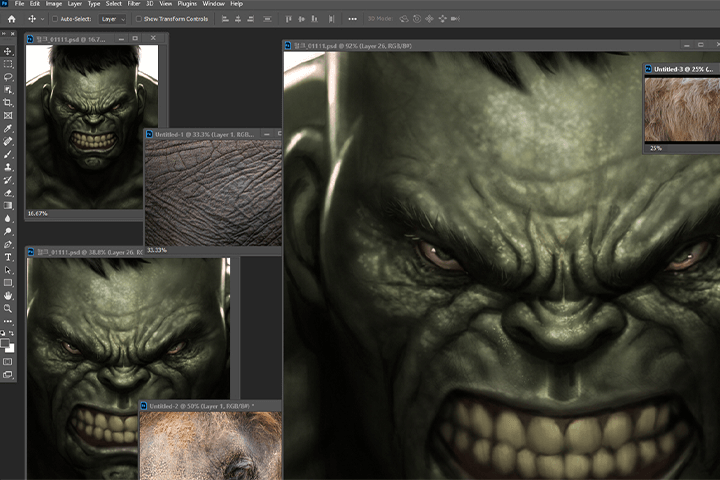Reset to default foreground and background colors

tap(3, 333)
